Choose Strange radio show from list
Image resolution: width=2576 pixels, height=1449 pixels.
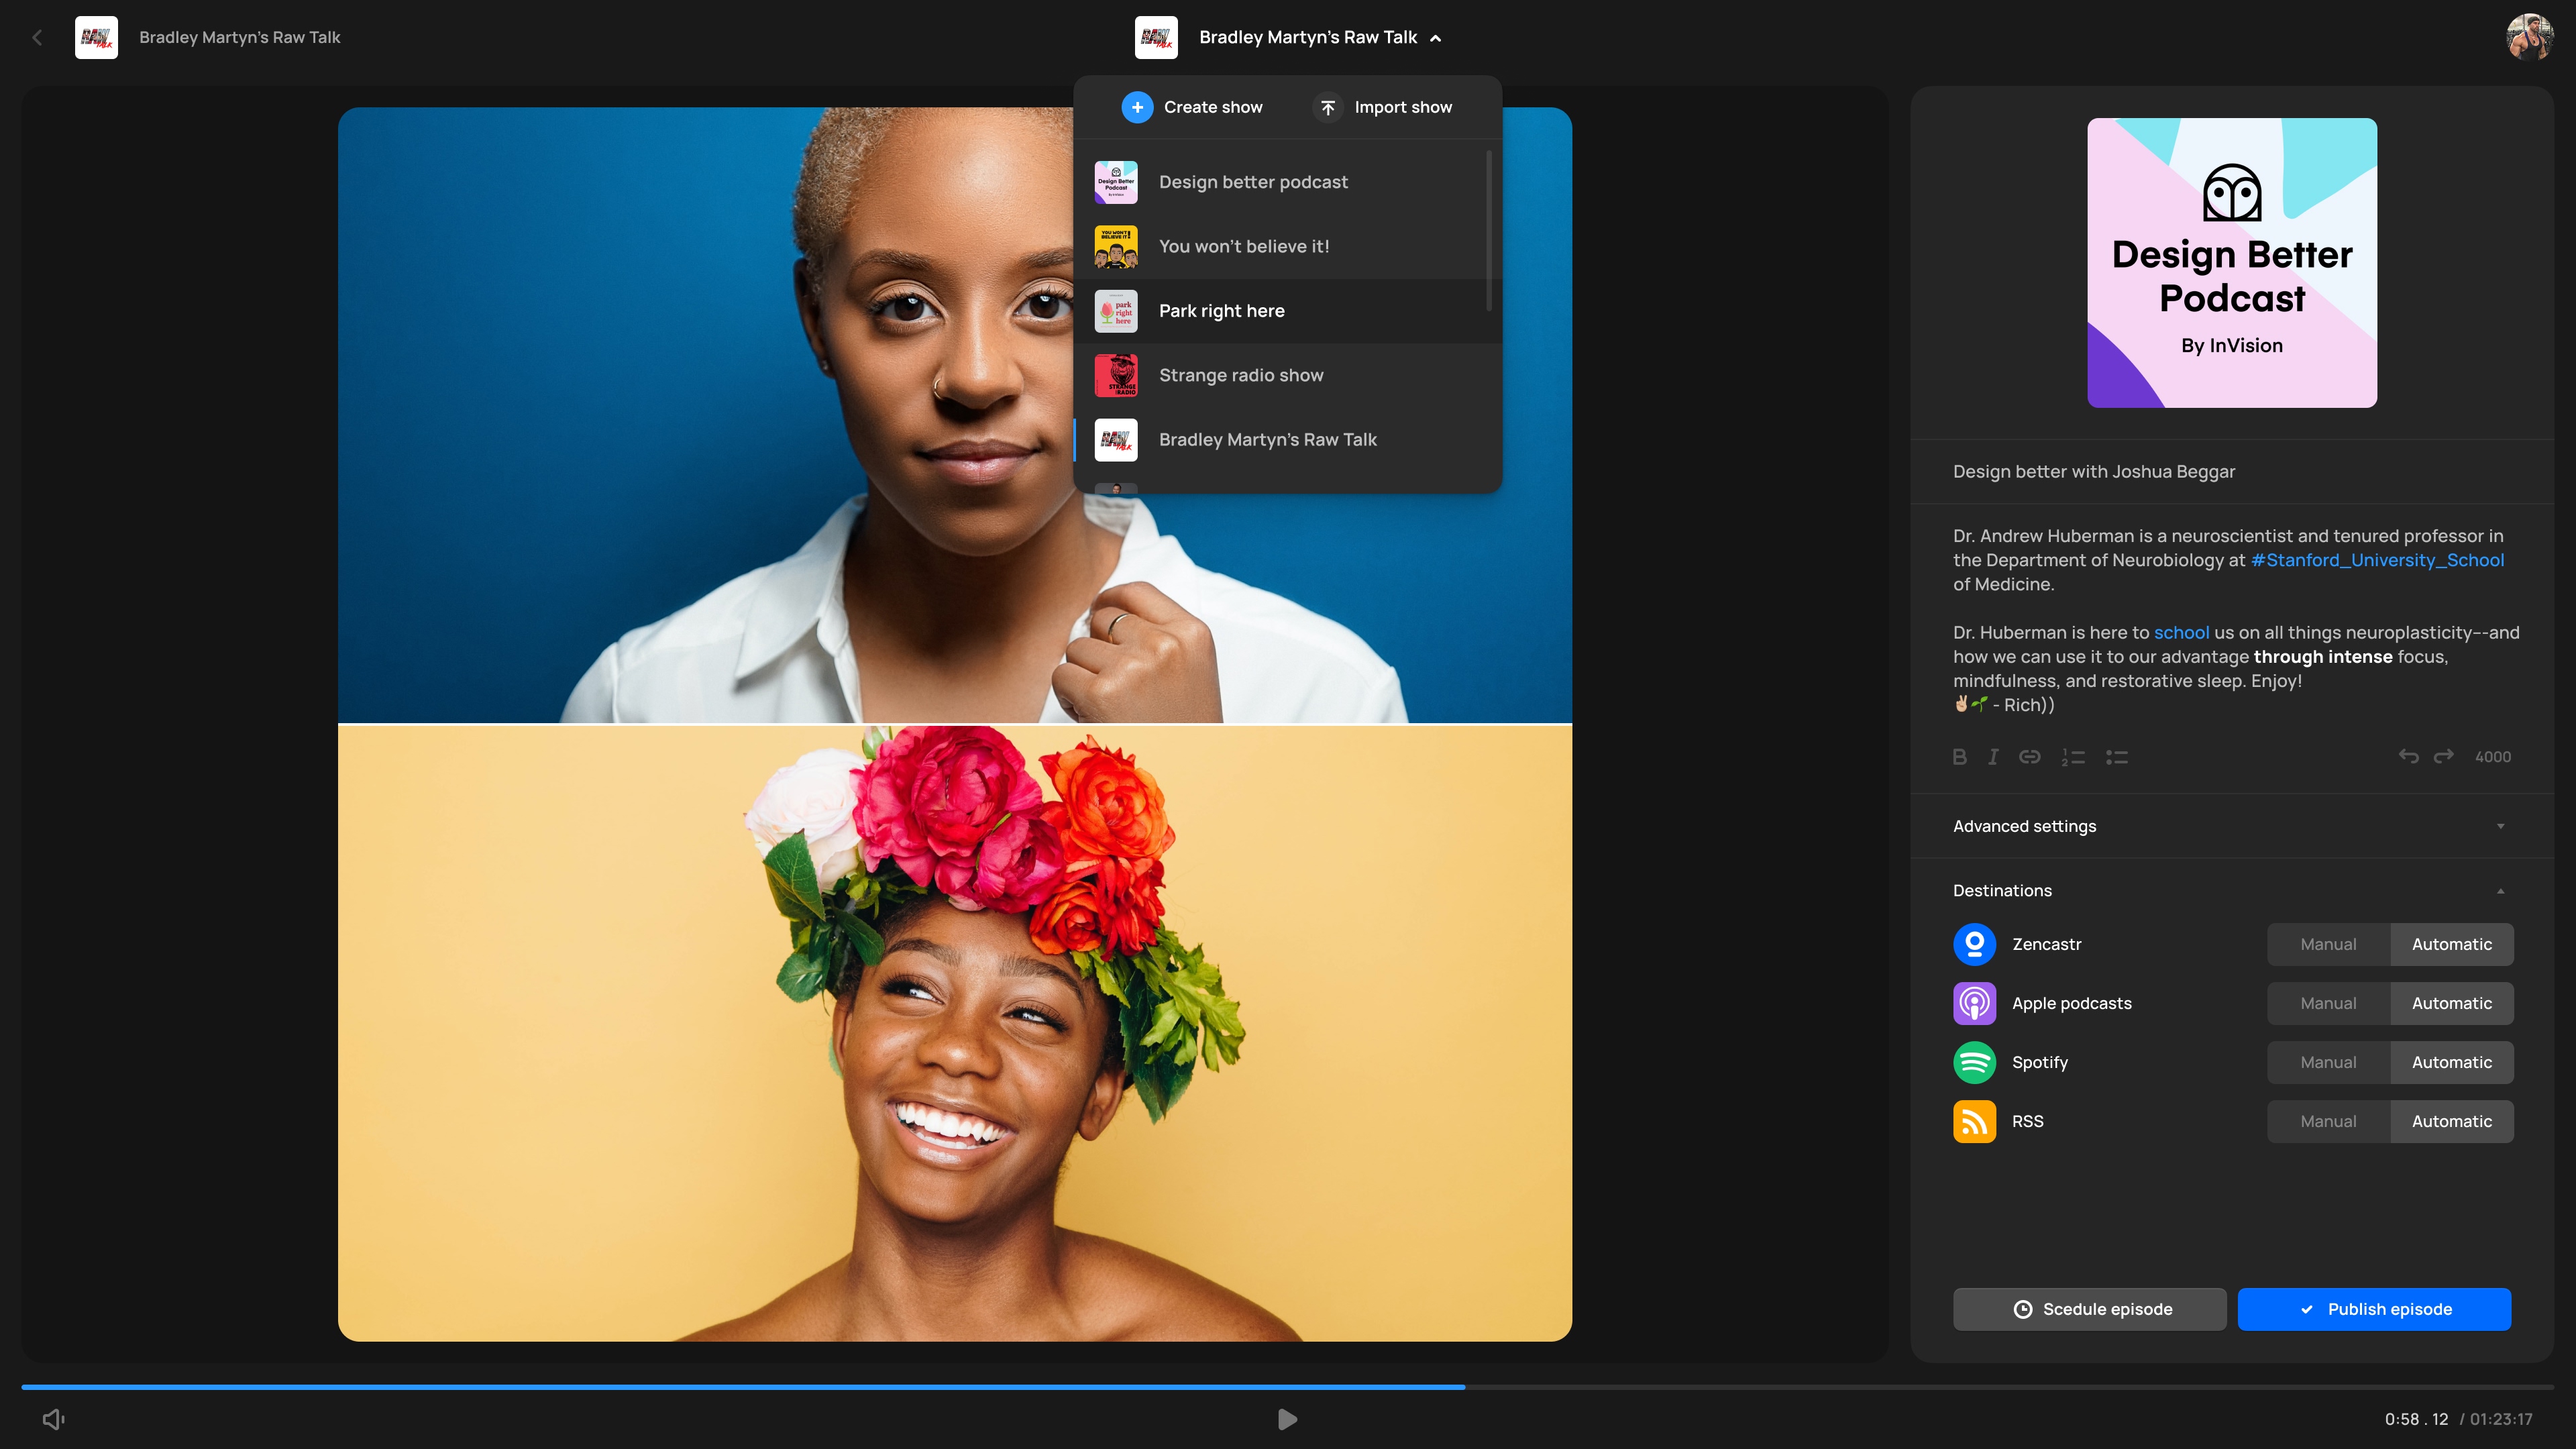(1240, 375)
